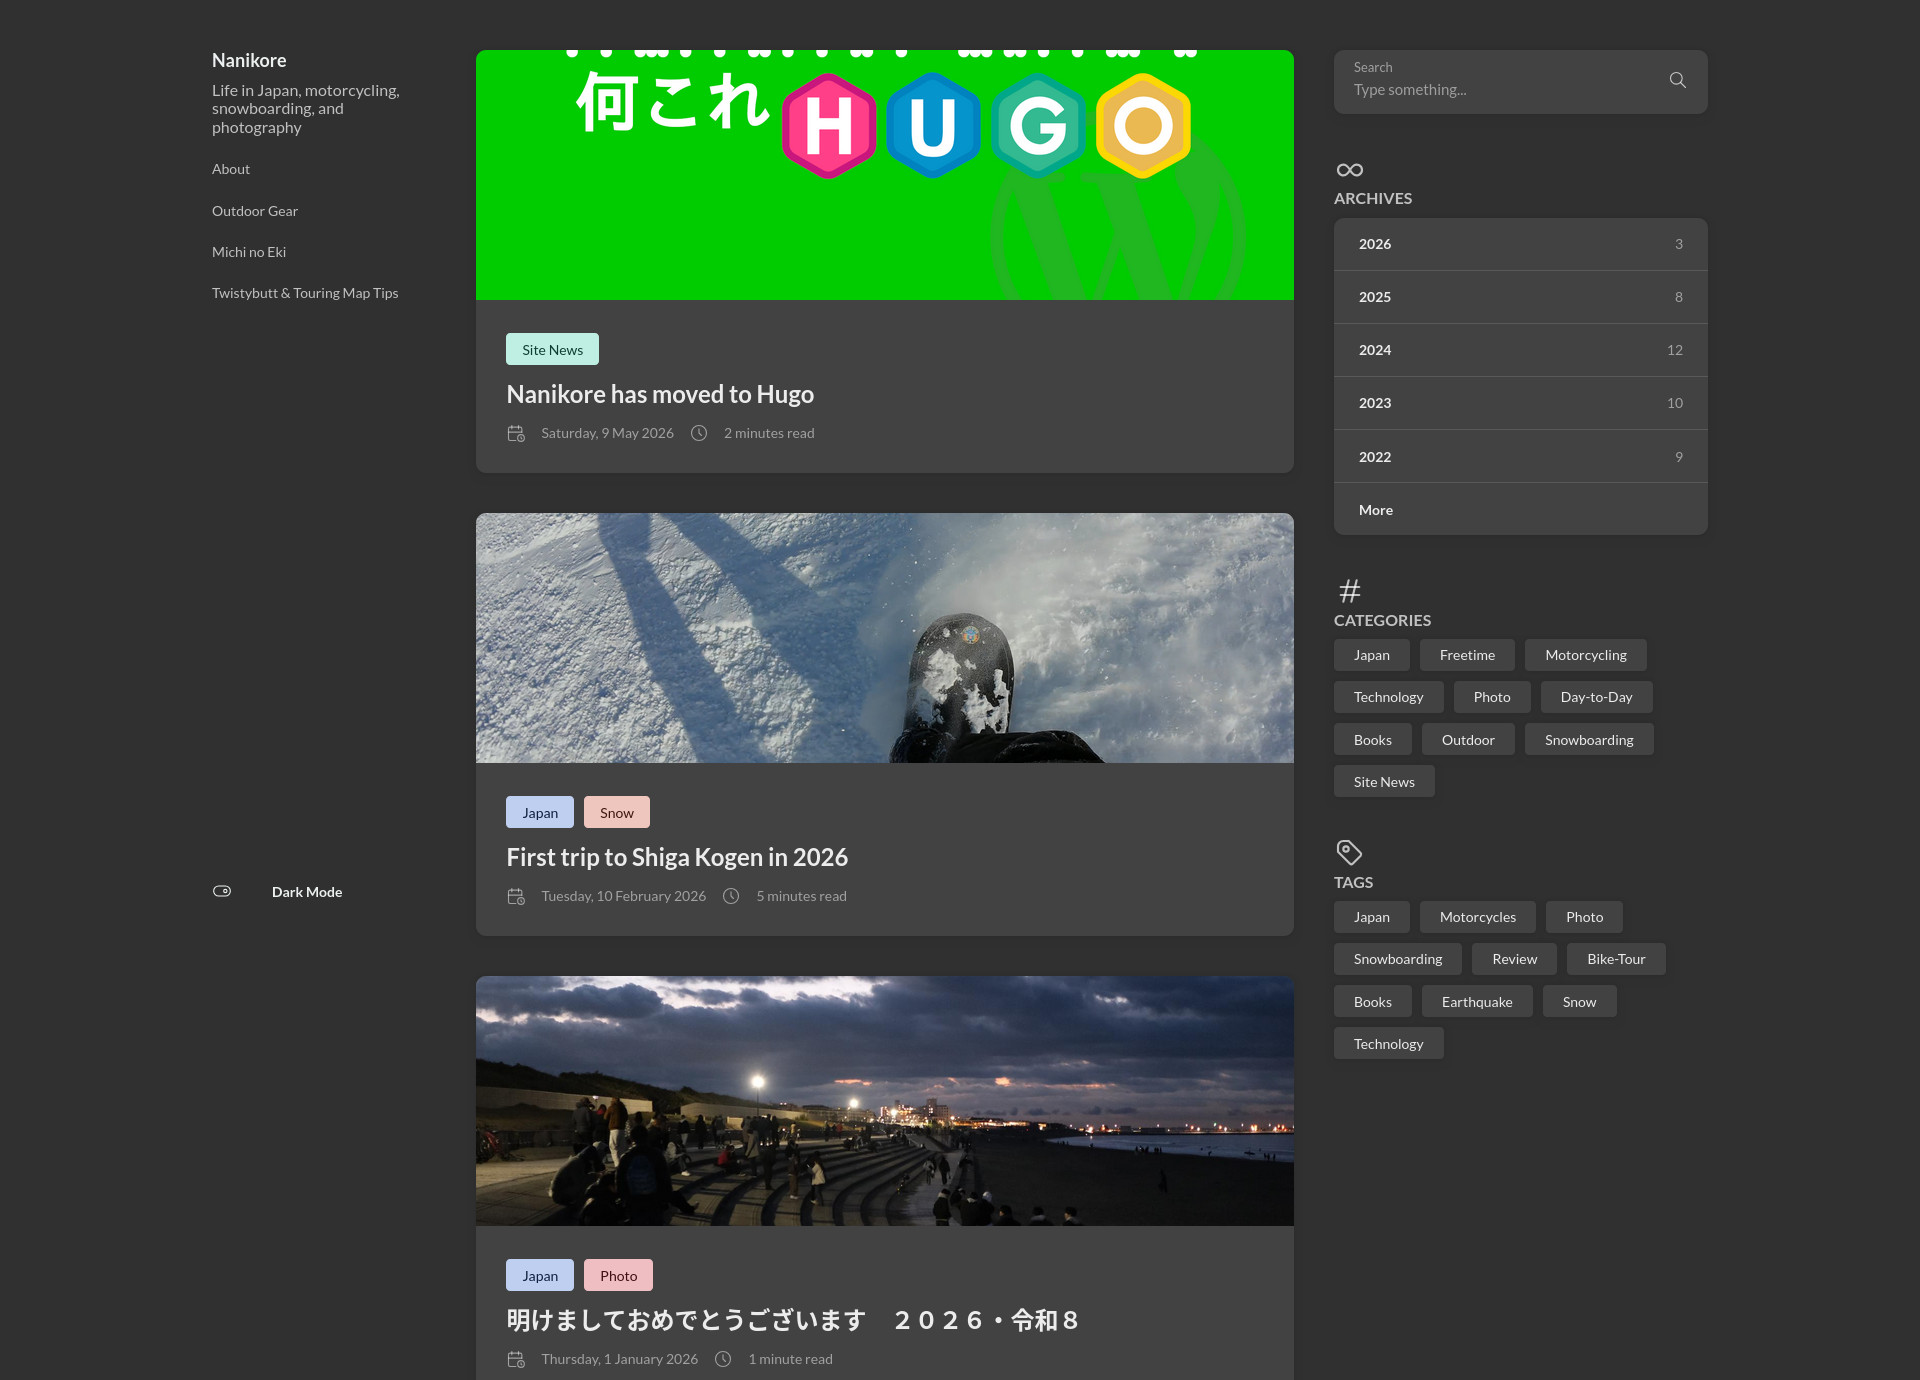Browse the Bike-Tour tag

pyautogui.click(x=1616, y=959)
